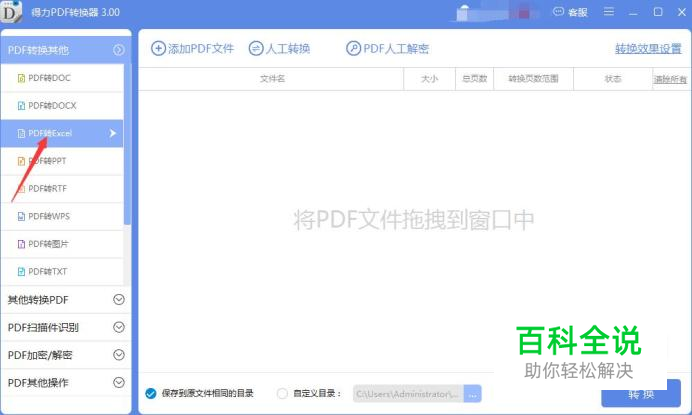
Task: Click the PDF转图片 file icon
Action: coord(21,244)
